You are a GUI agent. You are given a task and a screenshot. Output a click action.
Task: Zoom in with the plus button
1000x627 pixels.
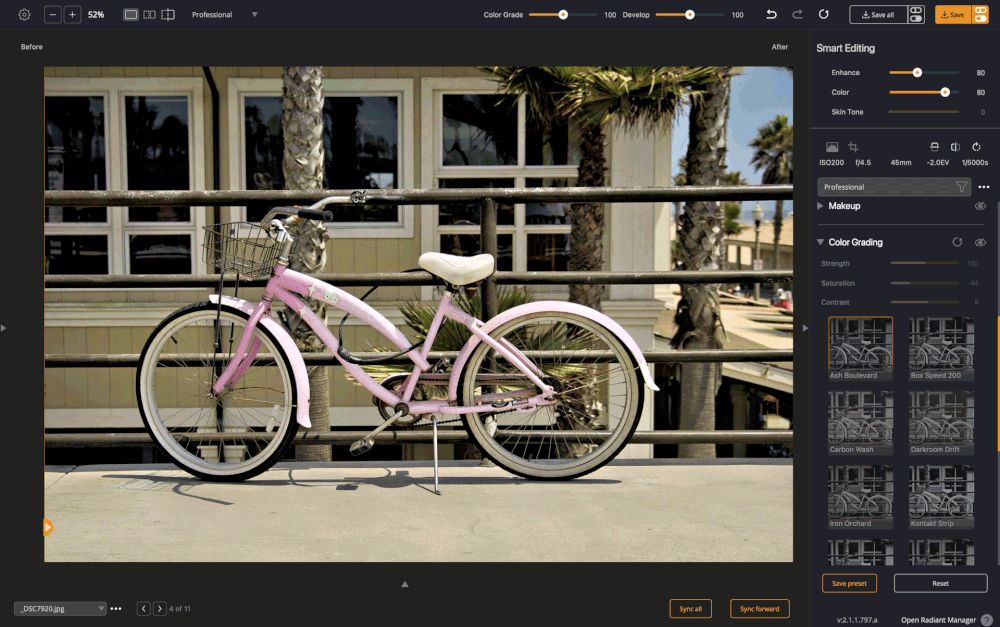(x=72, y=15)
